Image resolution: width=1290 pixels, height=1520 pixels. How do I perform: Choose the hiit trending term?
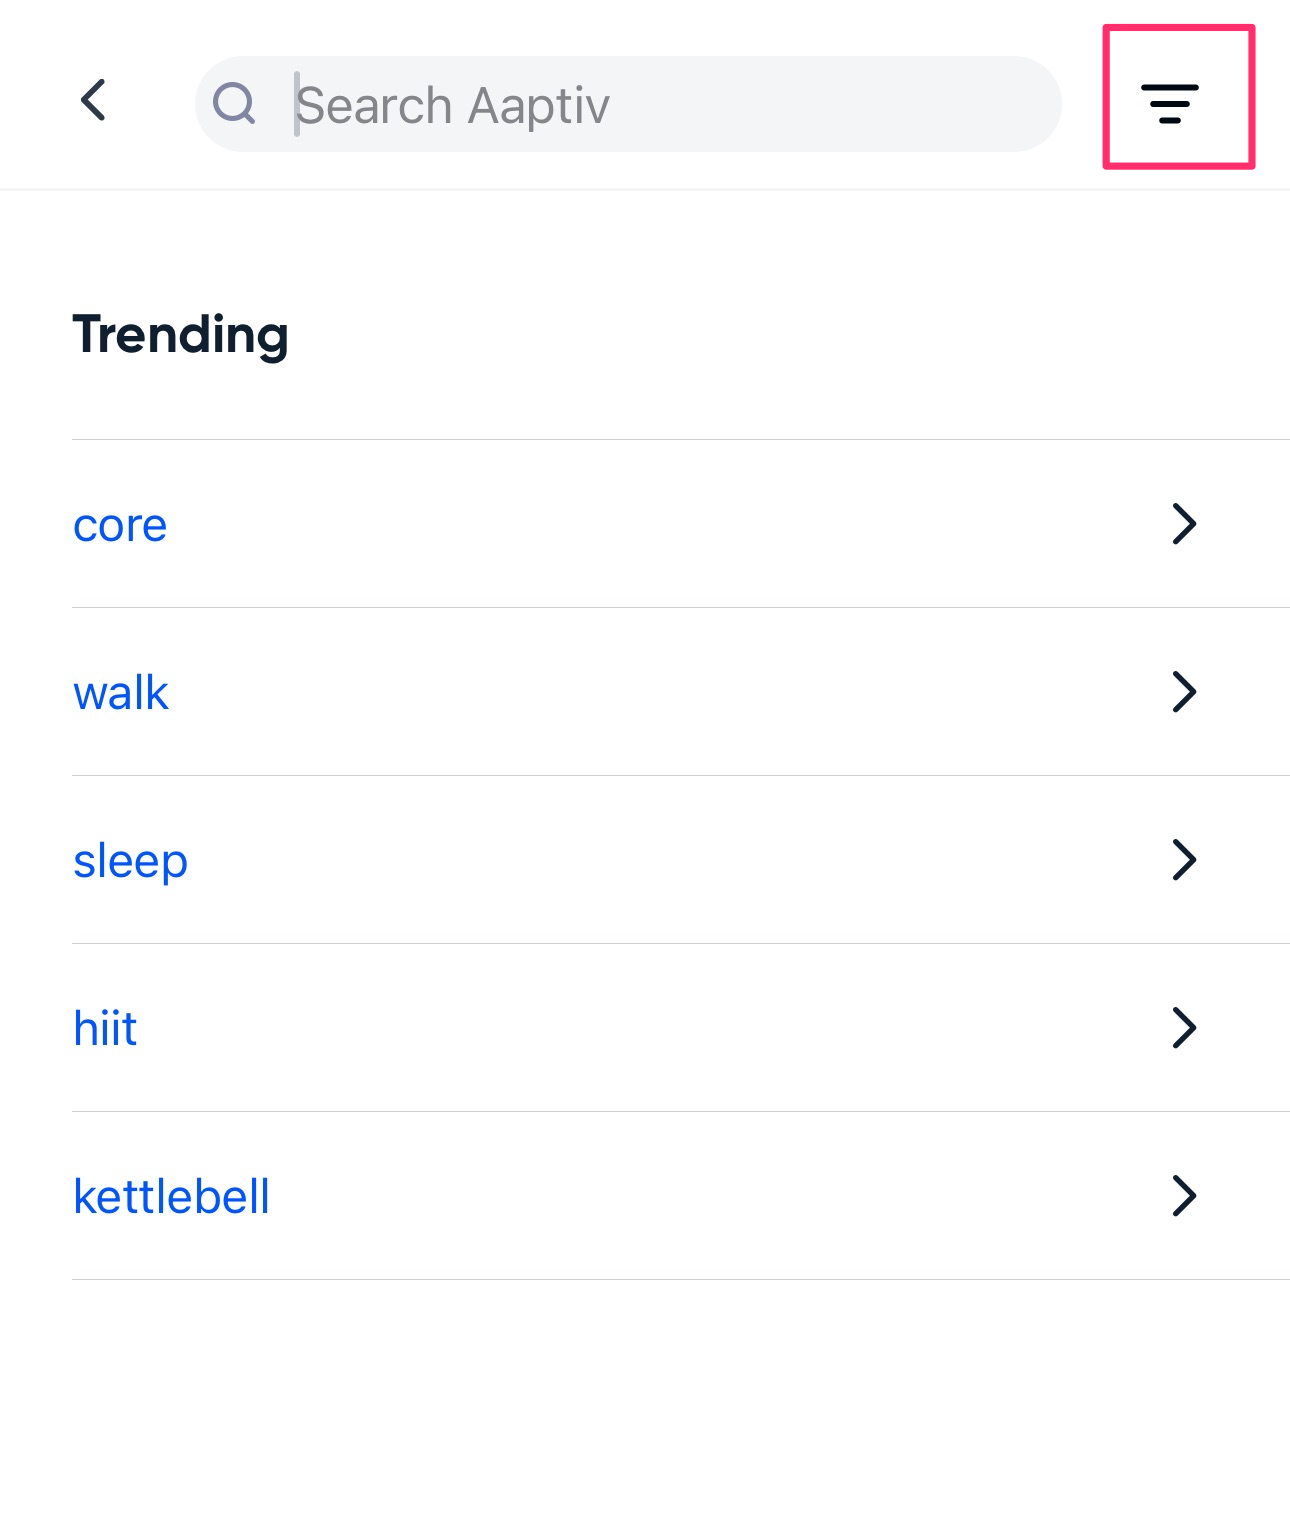(x=105, y=1028)
